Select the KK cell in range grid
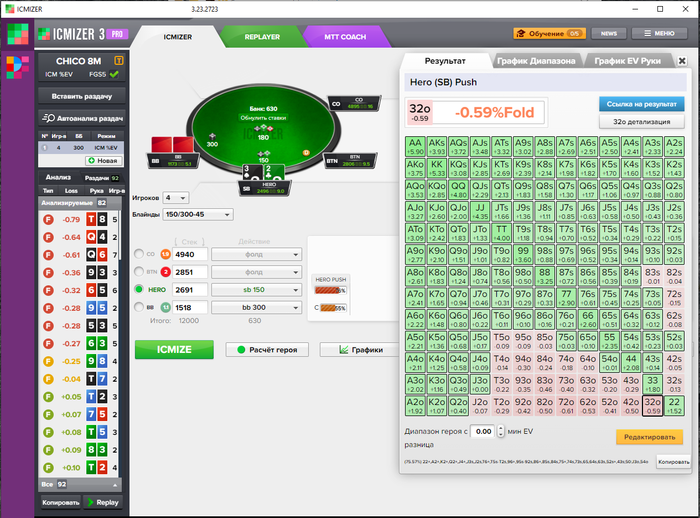Image resolution: width=700 pixels, height=518 pixels. pyautogui.click(x=437, y=168)
